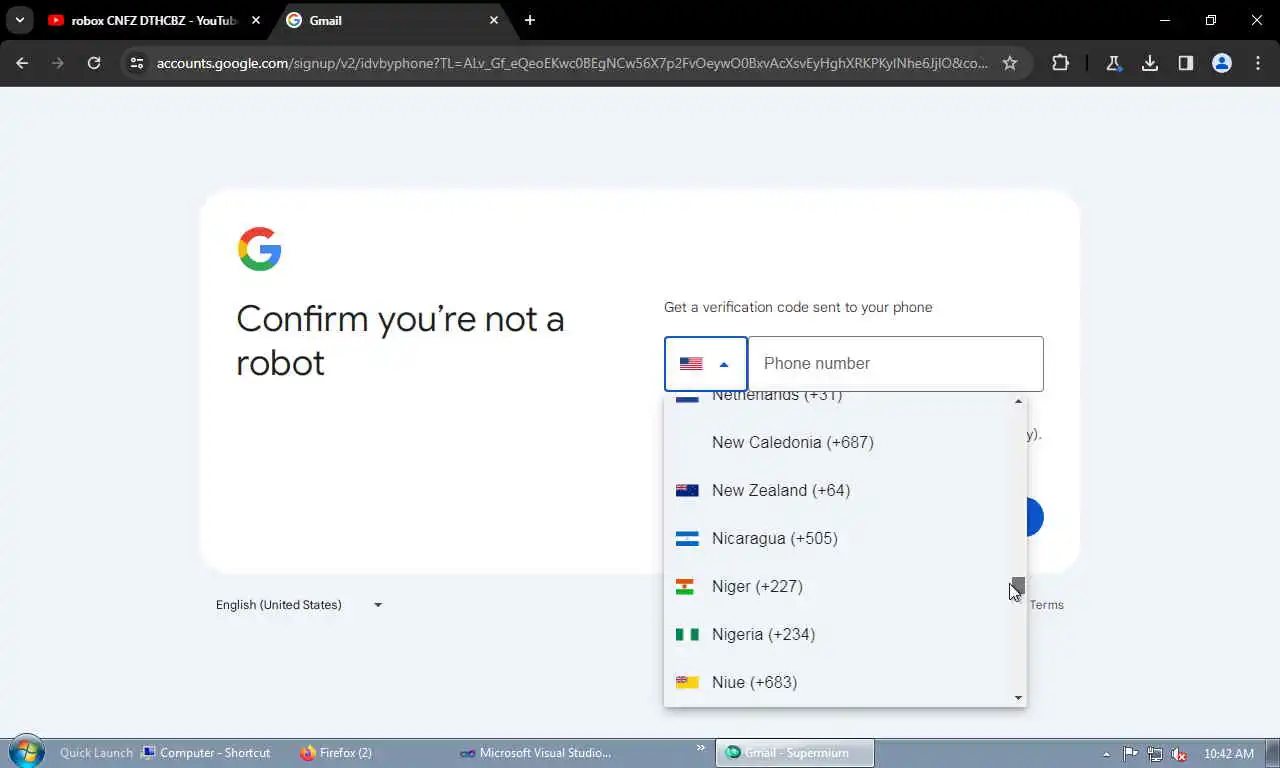
Task: Open the Extensions puzzle icon
Action: pos(1060,63)
